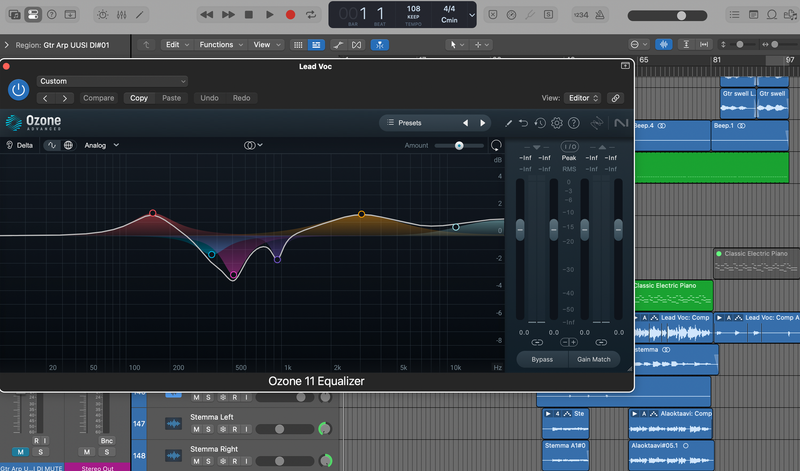Show the Toolbar download-tray icon
This screenshot has height=471, width=800.
coord(70,15)
